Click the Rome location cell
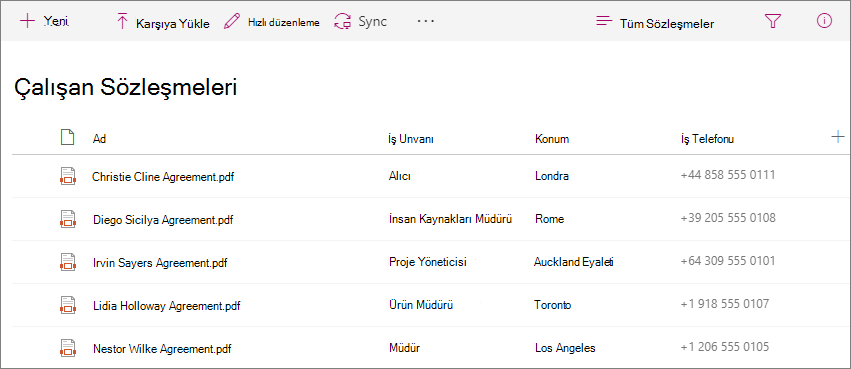851x369 pixels. (549, 219)
